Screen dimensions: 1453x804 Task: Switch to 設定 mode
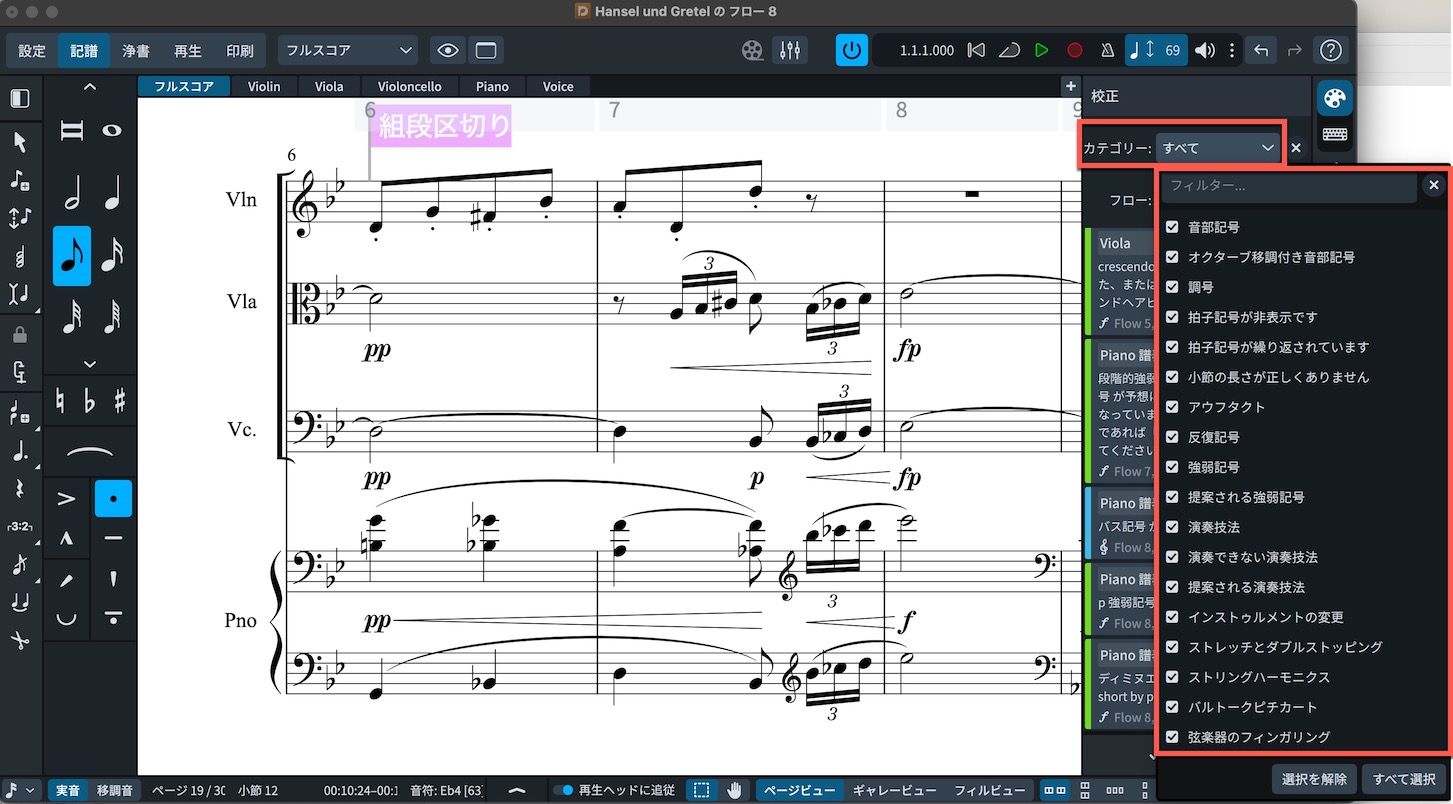(x=32, y=51)
